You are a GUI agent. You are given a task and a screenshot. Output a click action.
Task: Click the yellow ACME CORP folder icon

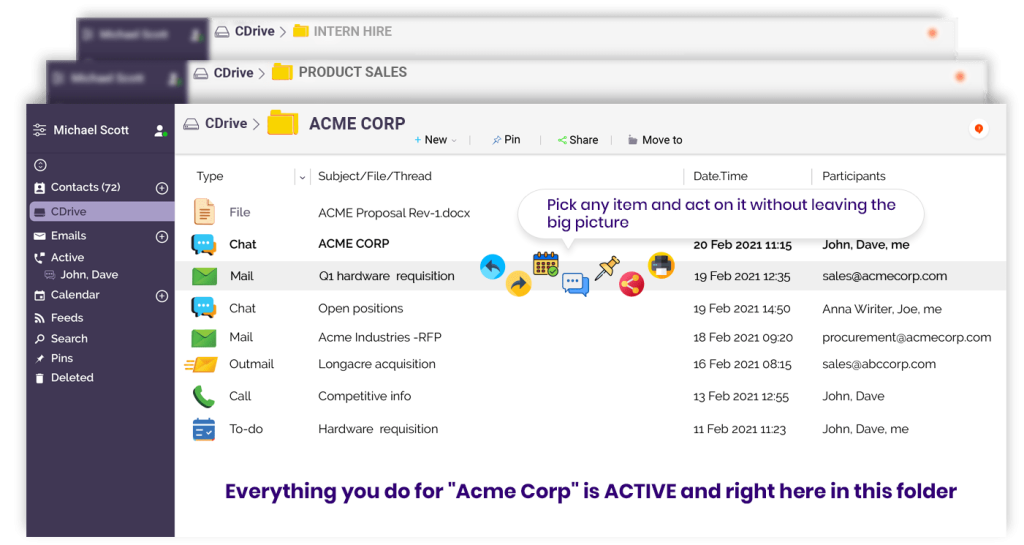(x=283, y=123)
